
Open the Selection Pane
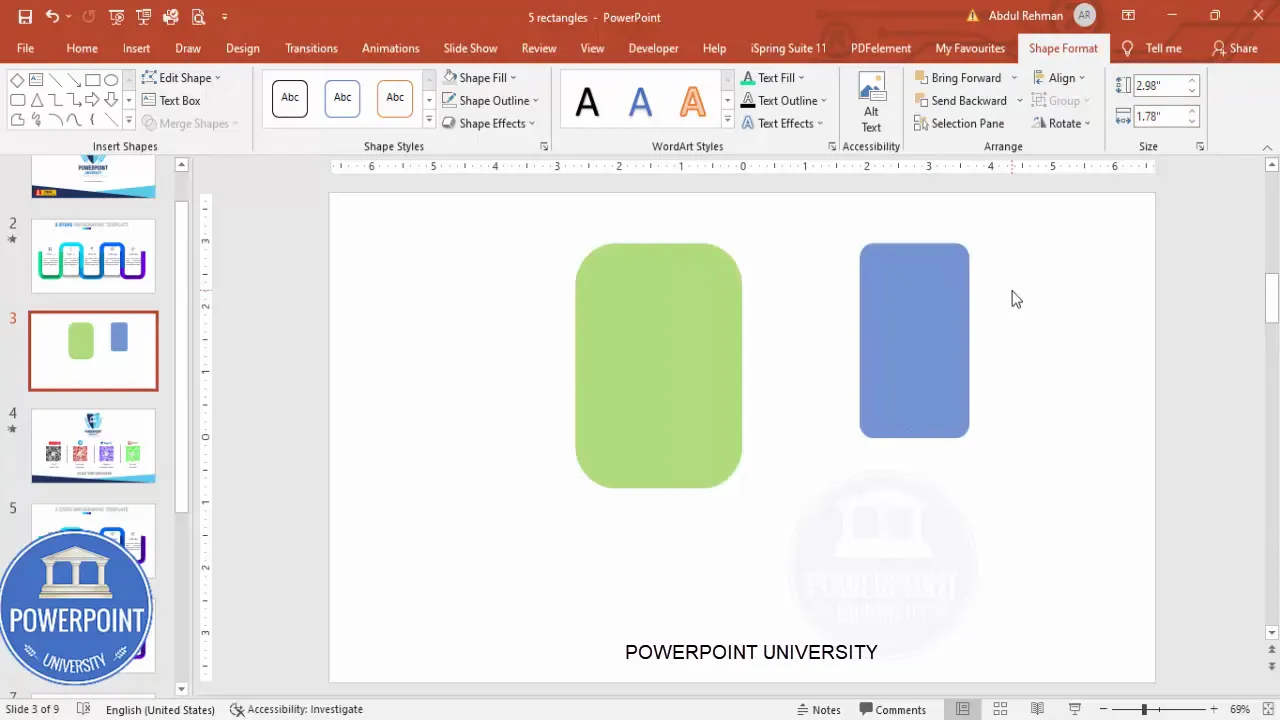click(959, 123)
